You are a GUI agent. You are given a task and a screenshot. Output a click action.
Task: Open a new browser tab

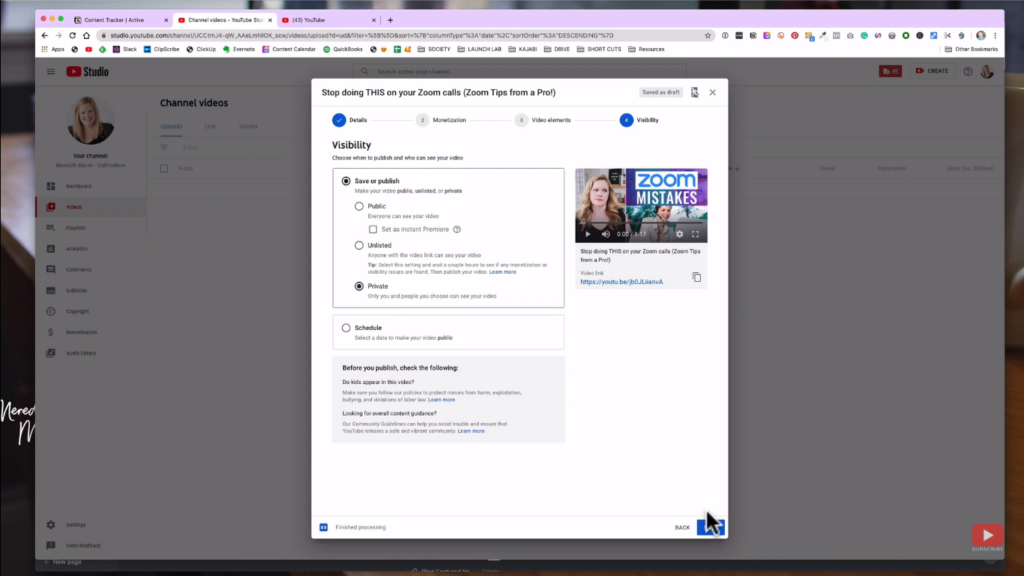click(391, 20)
